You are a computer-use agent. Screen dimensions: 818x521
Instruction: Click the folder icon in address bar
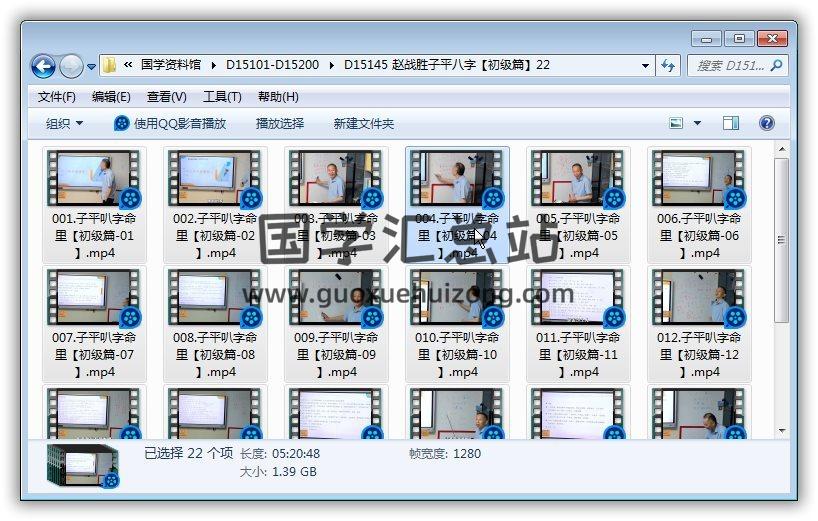[x=110, y=65]
